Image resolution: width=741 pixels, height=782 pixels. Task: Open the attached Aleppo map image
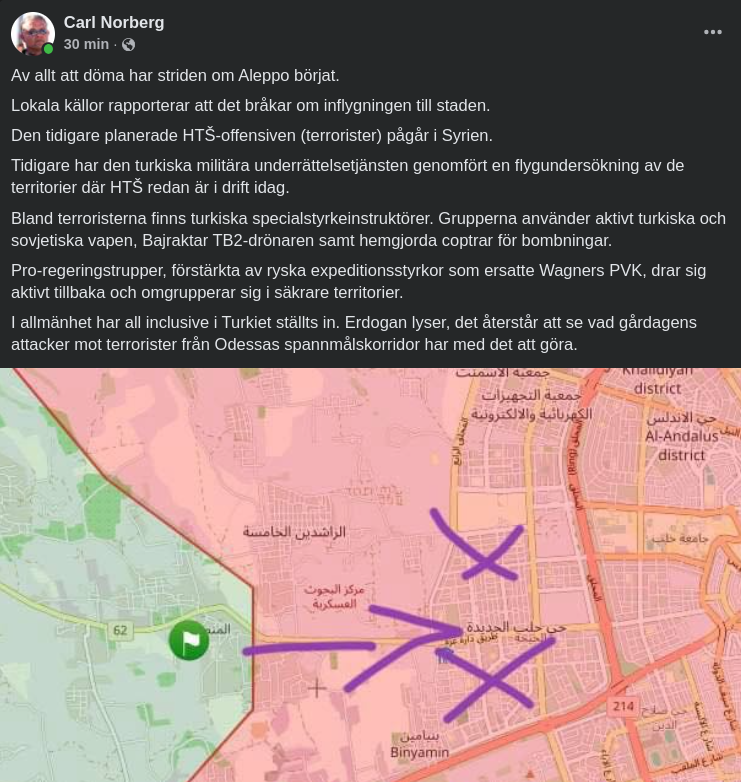[370, 575]
